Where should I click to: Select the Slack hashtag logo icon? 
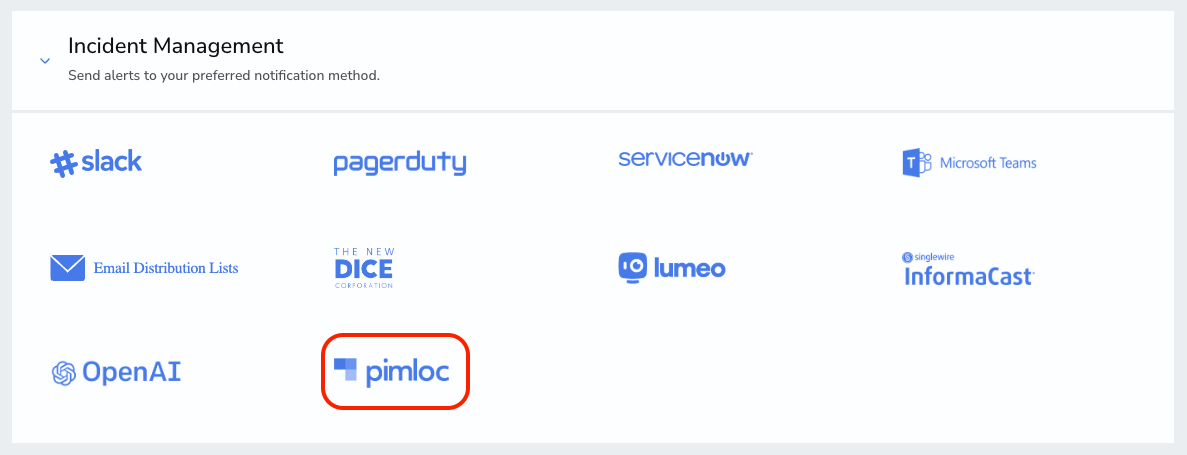pyautogui.click(x=64, y=164)
